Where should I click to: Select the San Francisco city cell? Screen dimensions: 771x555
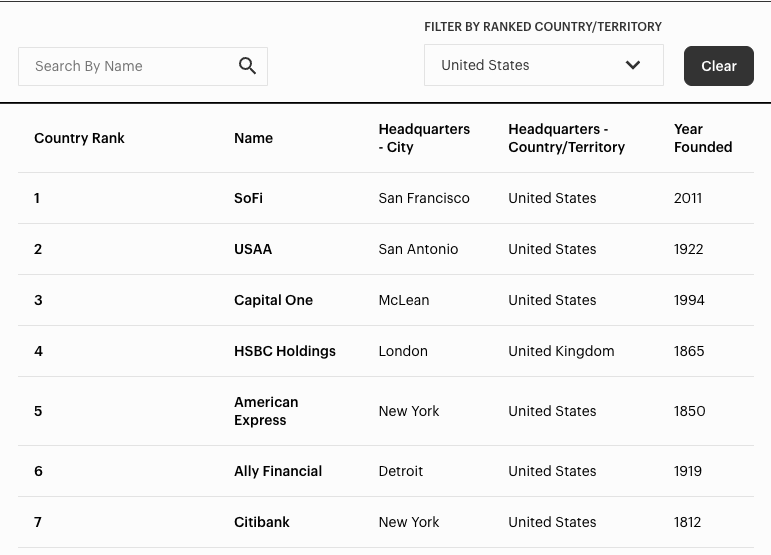tap(424, 198)
